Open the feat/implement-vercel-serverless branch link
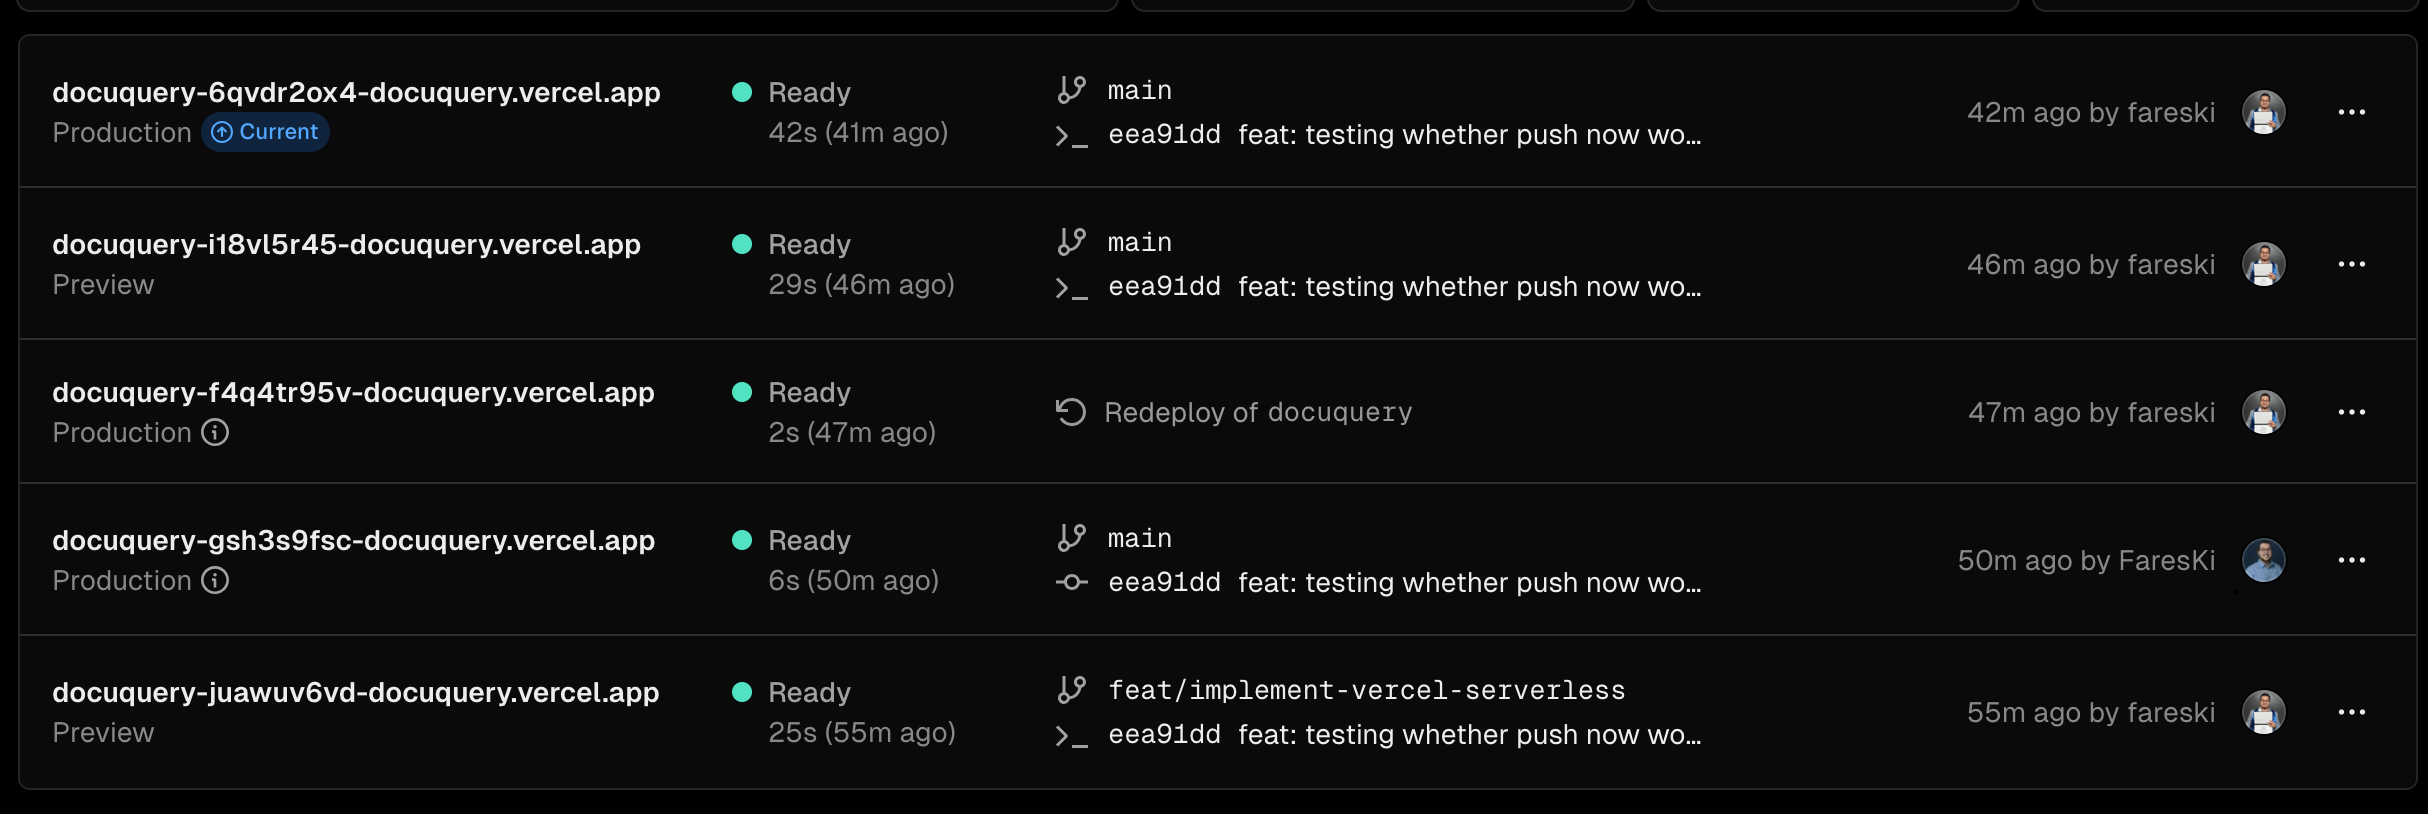The width and height of the screenshot is (2428, 814). [x=1366, y=690]
